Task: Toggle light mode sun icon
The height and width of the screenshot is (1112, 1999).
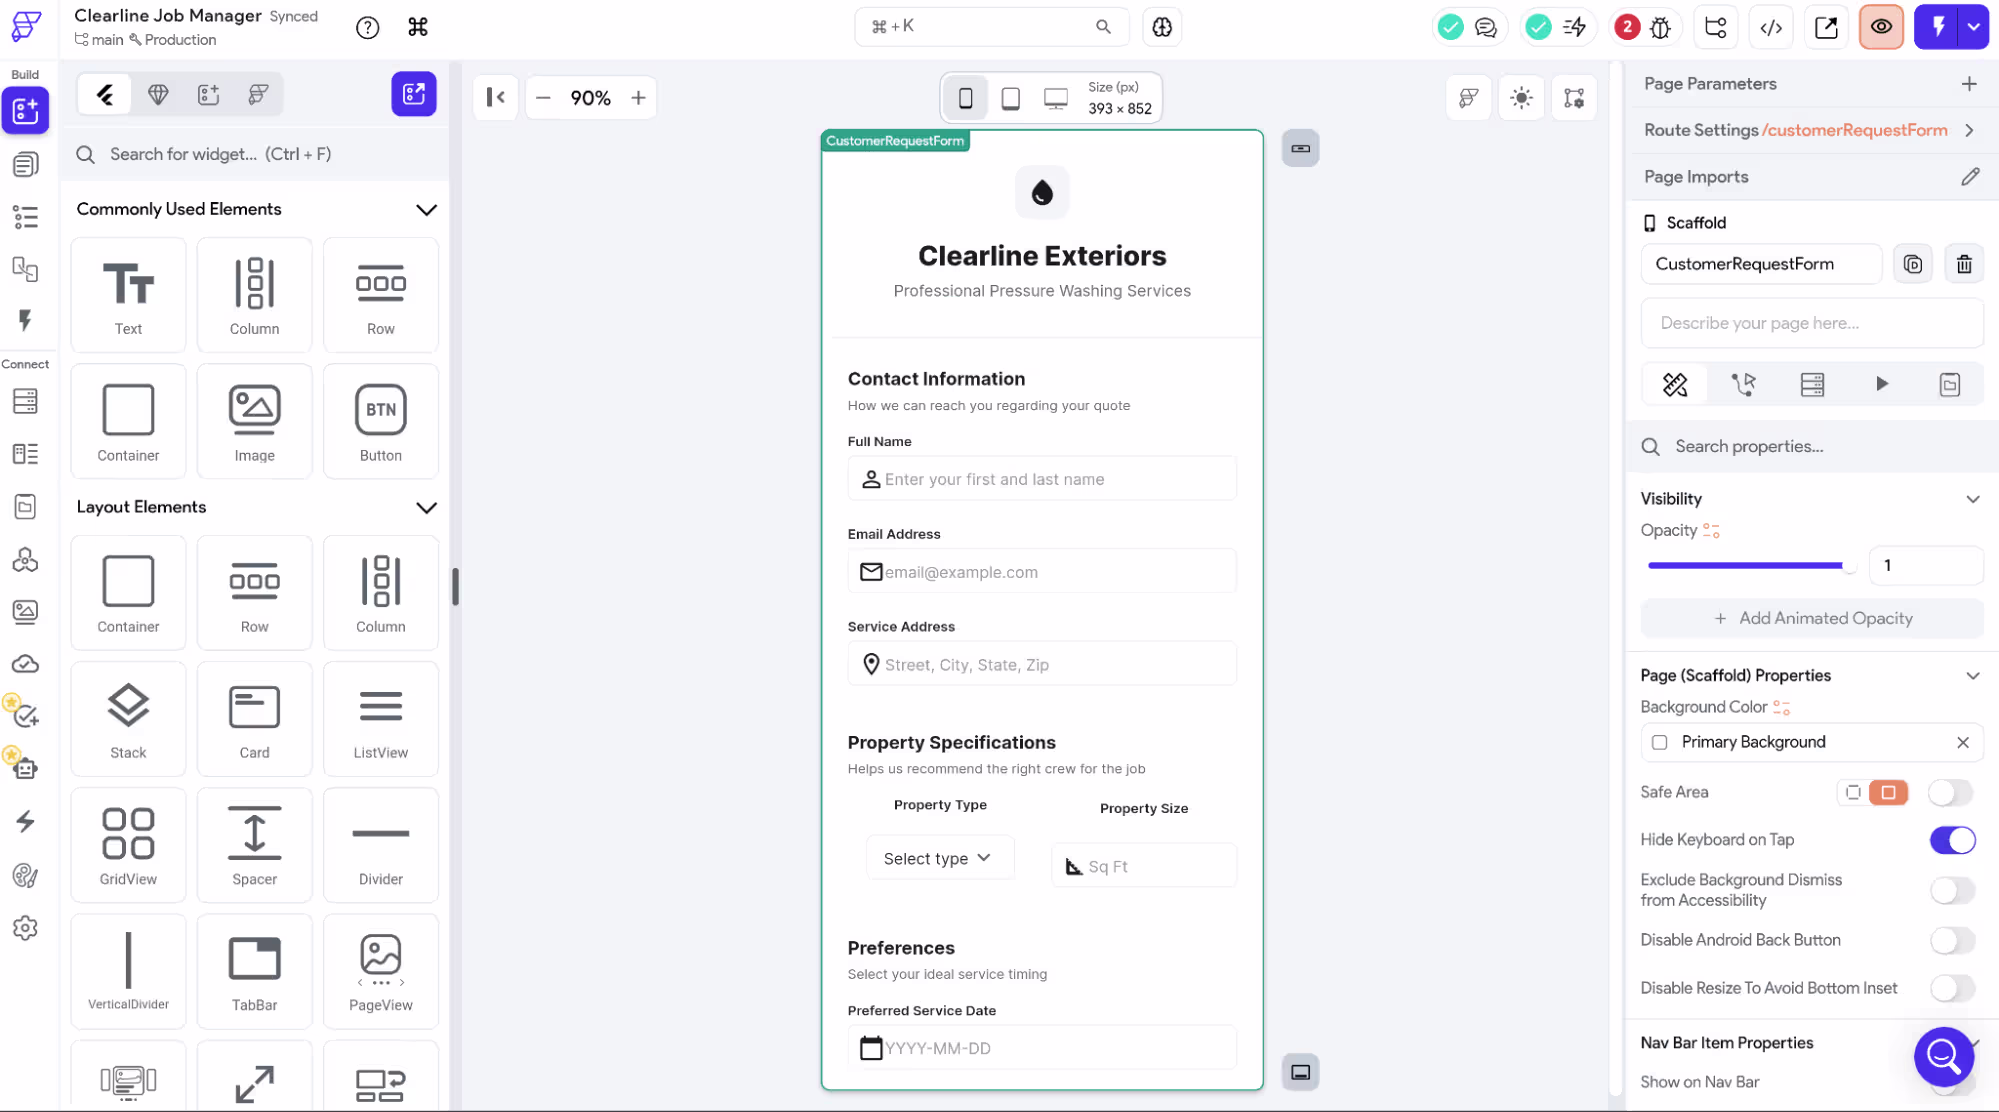Action: click(1521, 98)
